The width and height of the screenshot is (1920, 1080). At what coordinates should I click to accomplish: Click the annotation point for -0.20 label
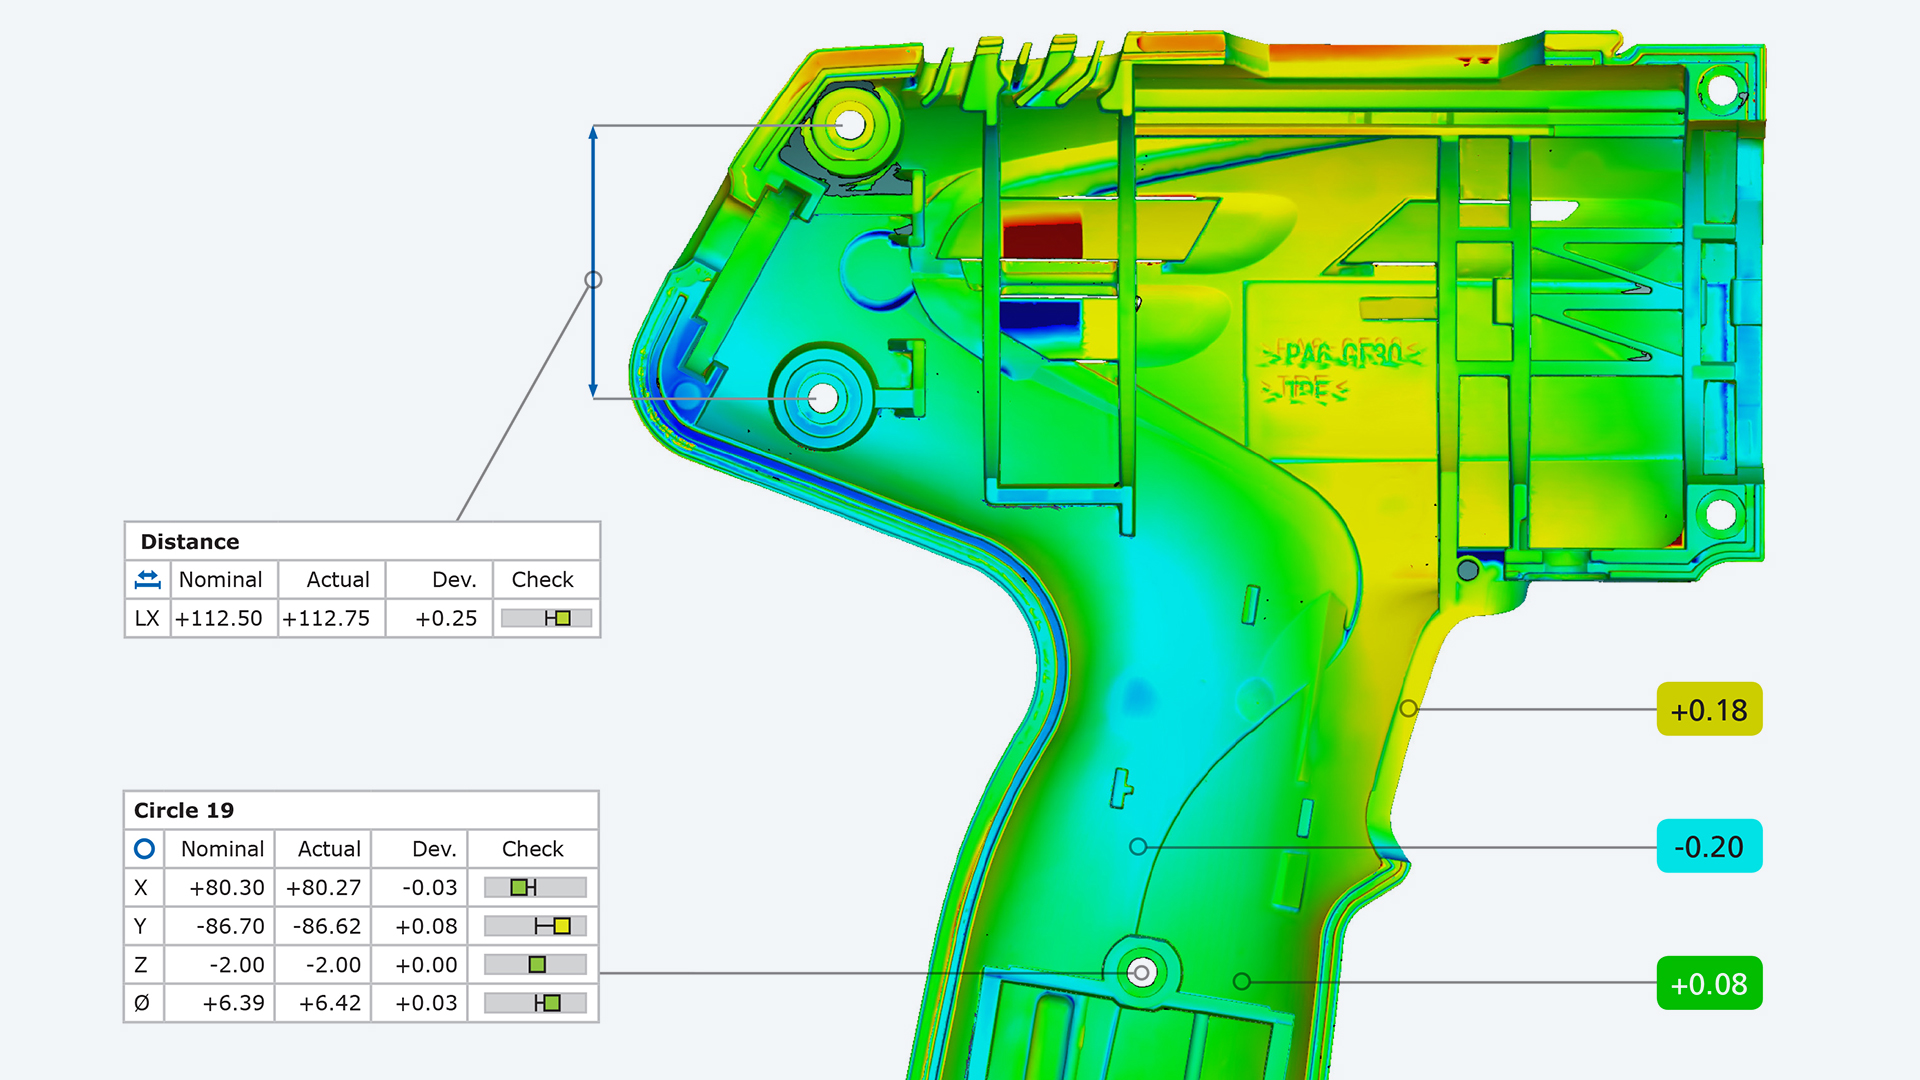(1138, 847)
